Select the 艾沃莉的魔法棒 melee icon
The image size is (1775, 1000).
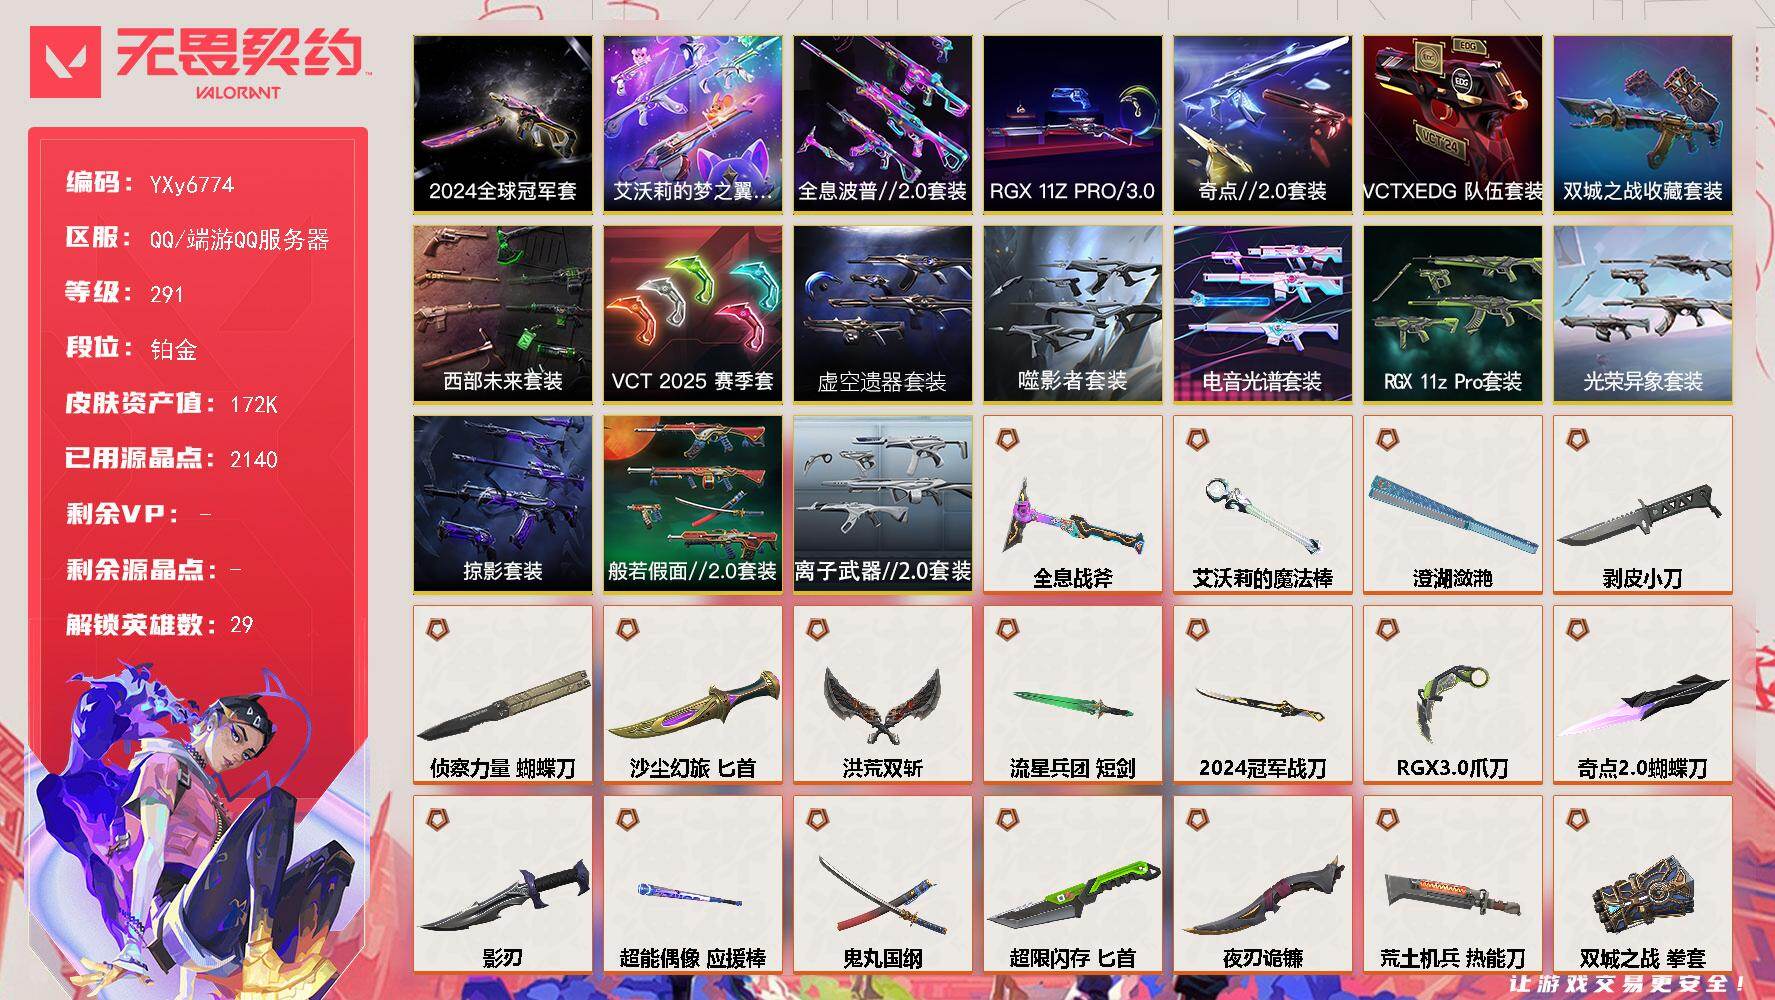pos(1263,514)
